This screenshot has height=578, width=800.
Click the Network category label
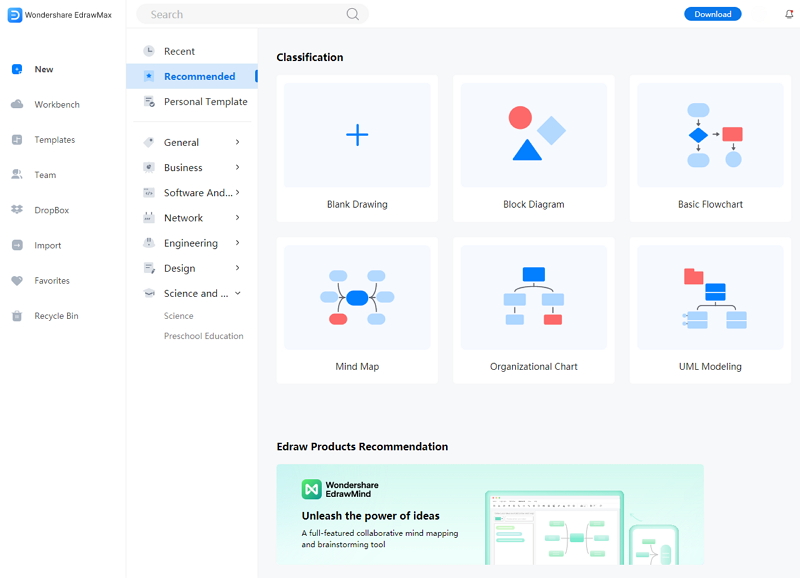[x=183, y=218]
